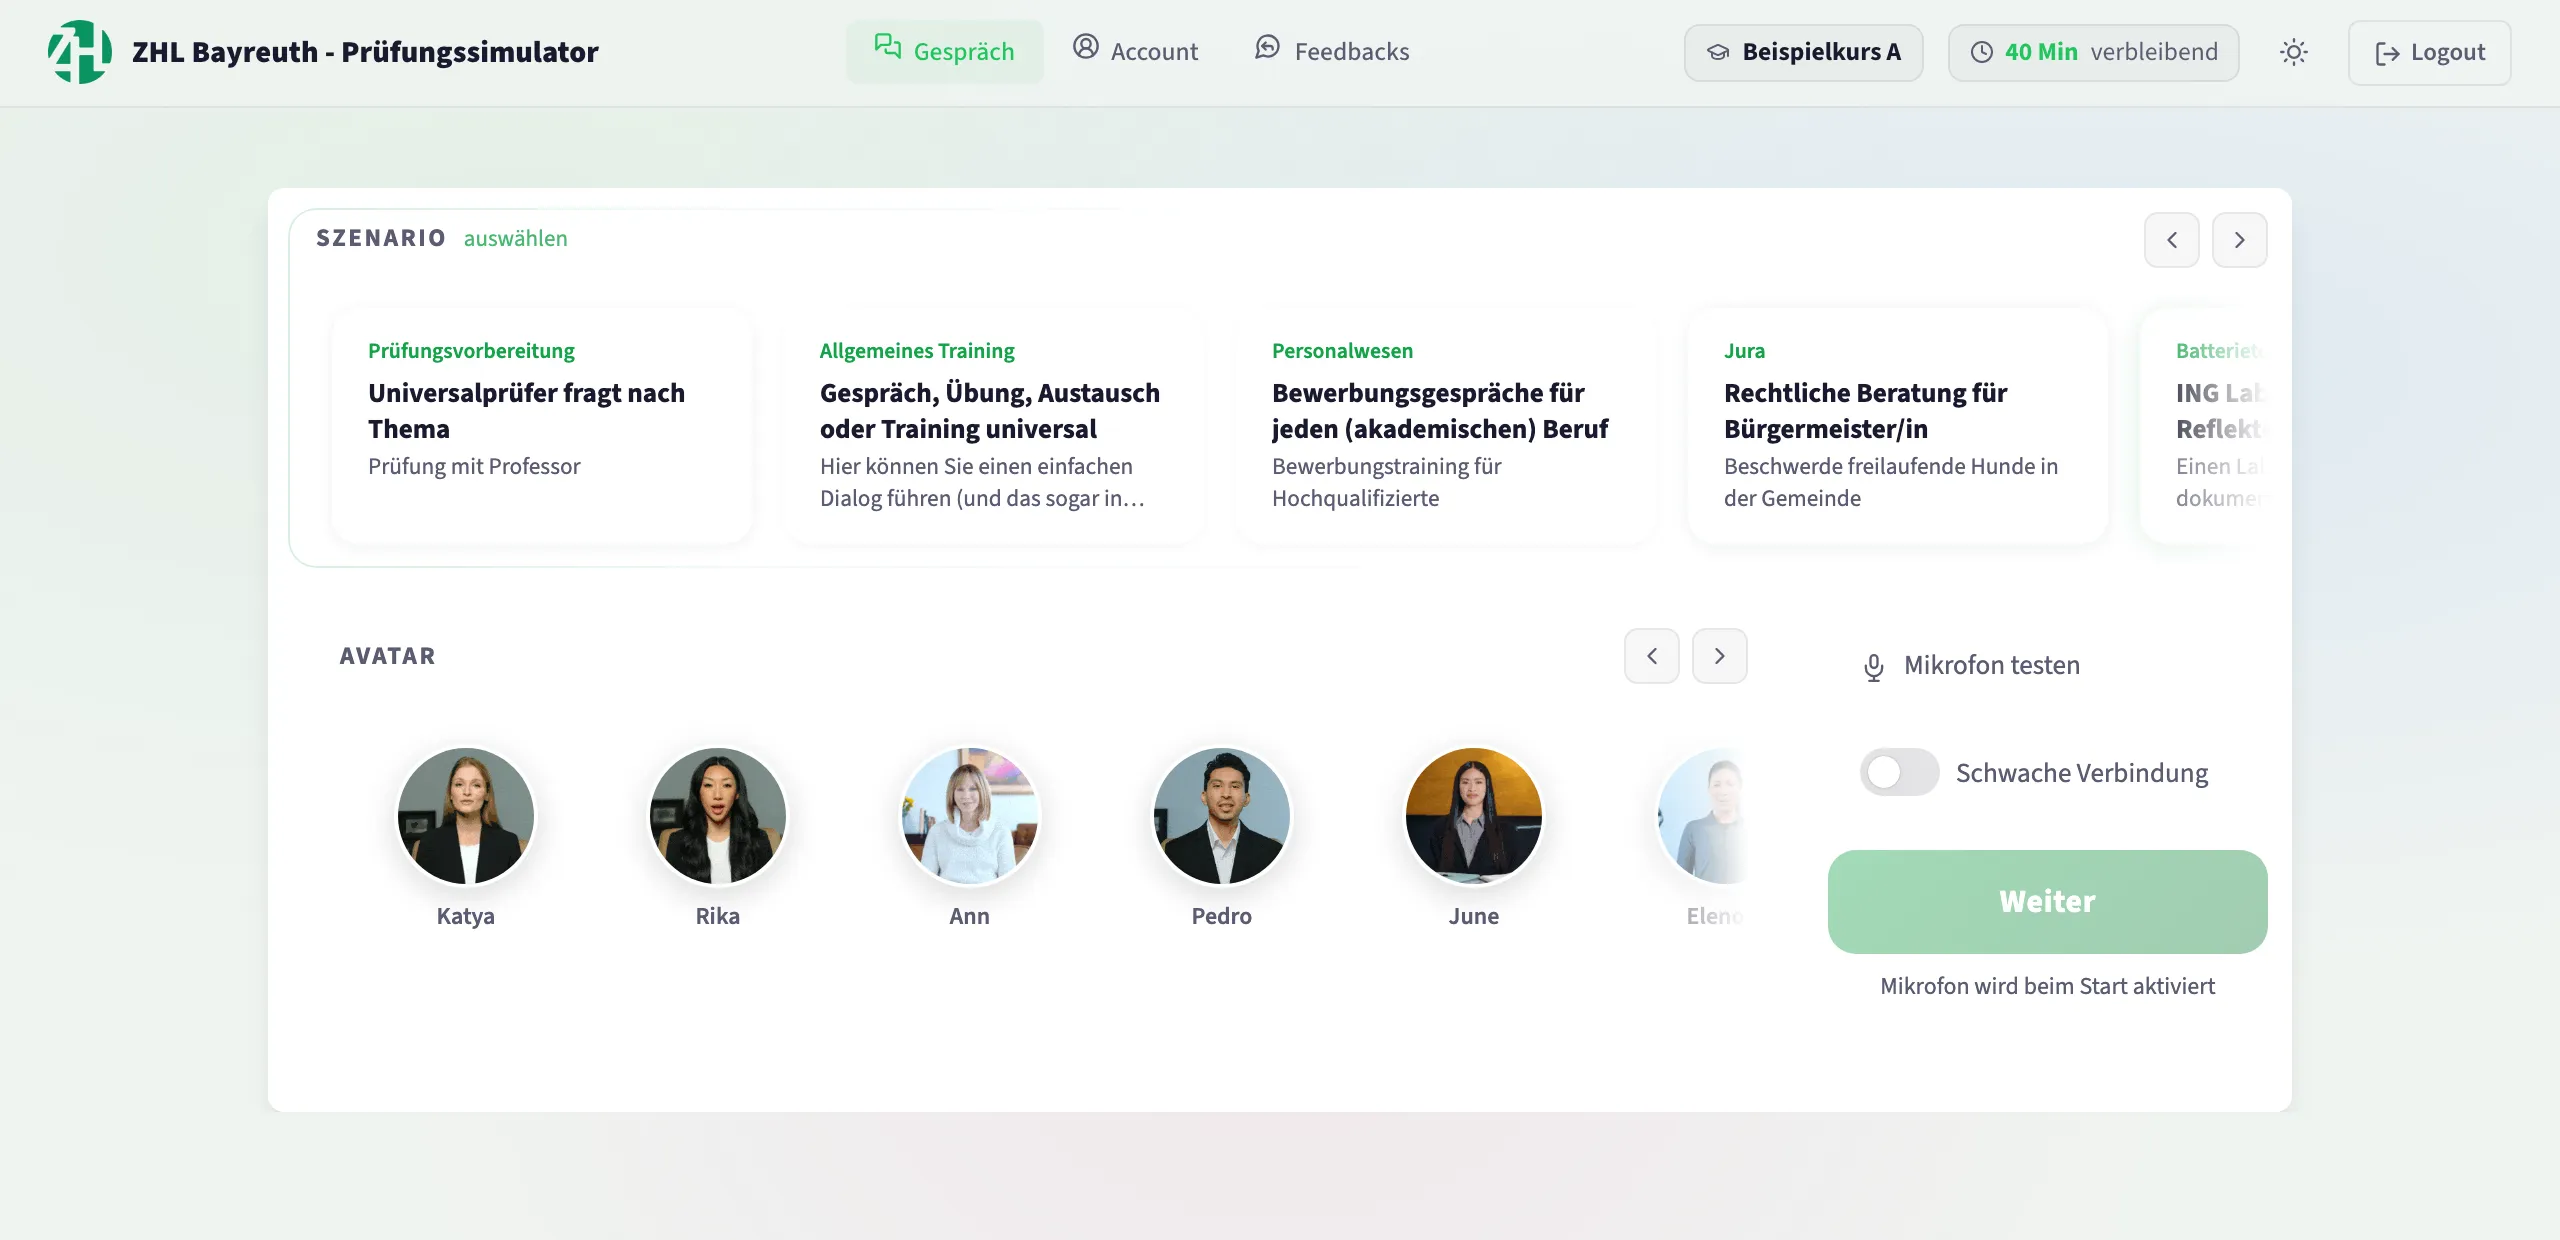
Task: Click the speech bubbles Gespräch icon
Action: pyautogui.click(x=887, y=47)
